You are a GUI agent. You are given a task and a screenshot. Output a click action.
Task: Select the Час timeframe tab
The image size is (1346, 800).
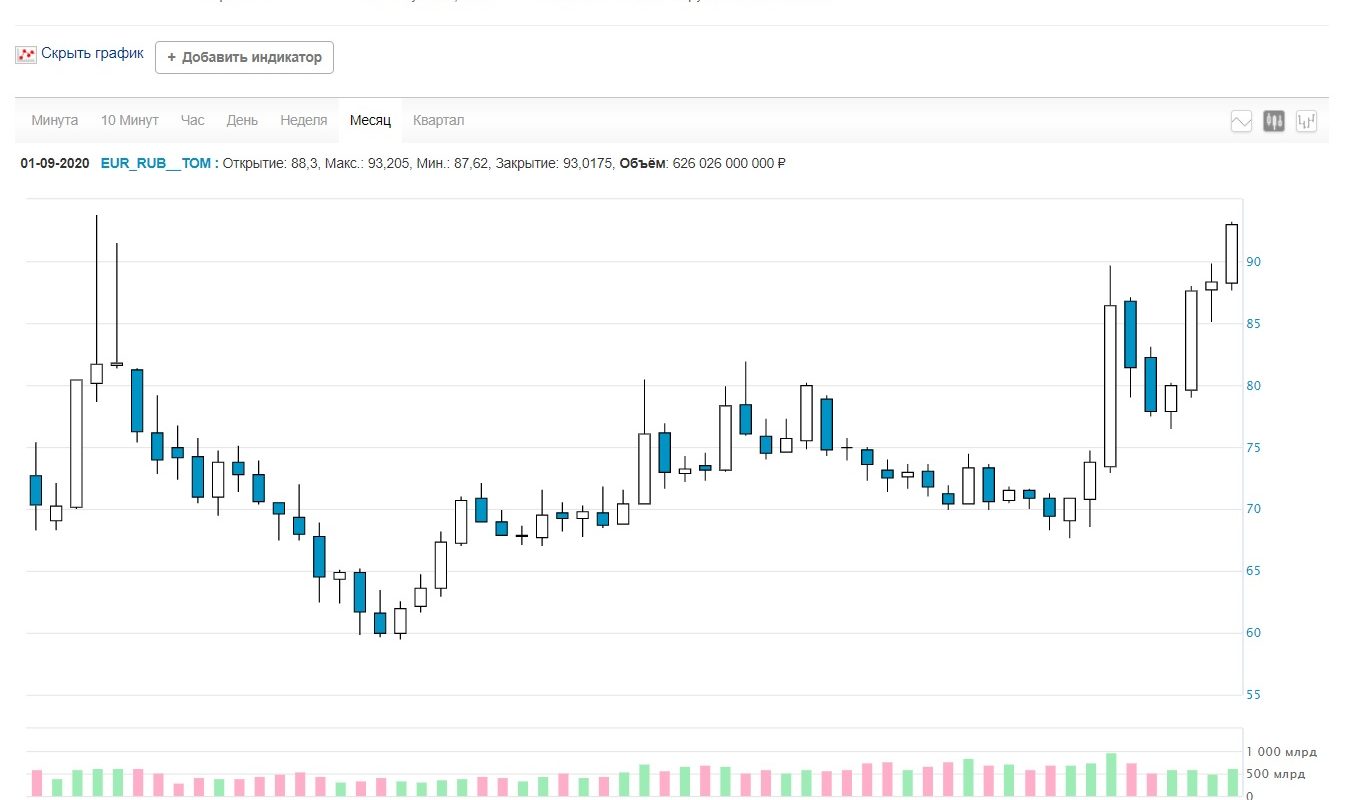pyautogui.click(x=193, y=120)
